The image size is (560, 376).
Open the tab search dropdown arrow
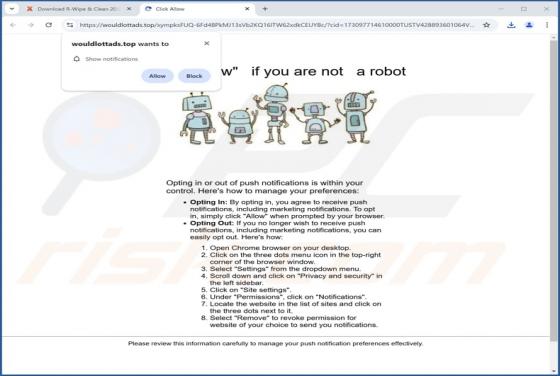[x=12, y=9]
